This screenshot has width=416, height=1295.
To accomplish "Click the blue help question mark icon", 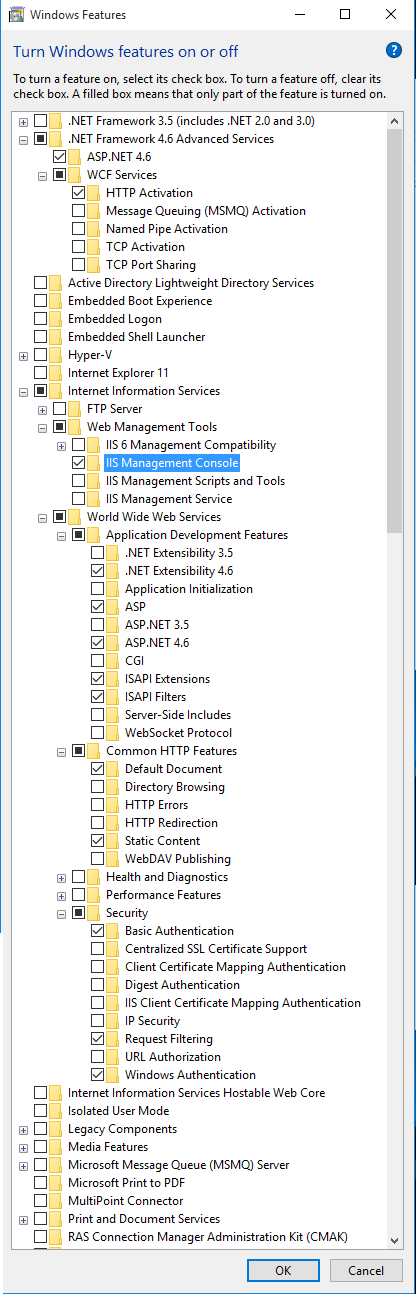I will (393, 51).
